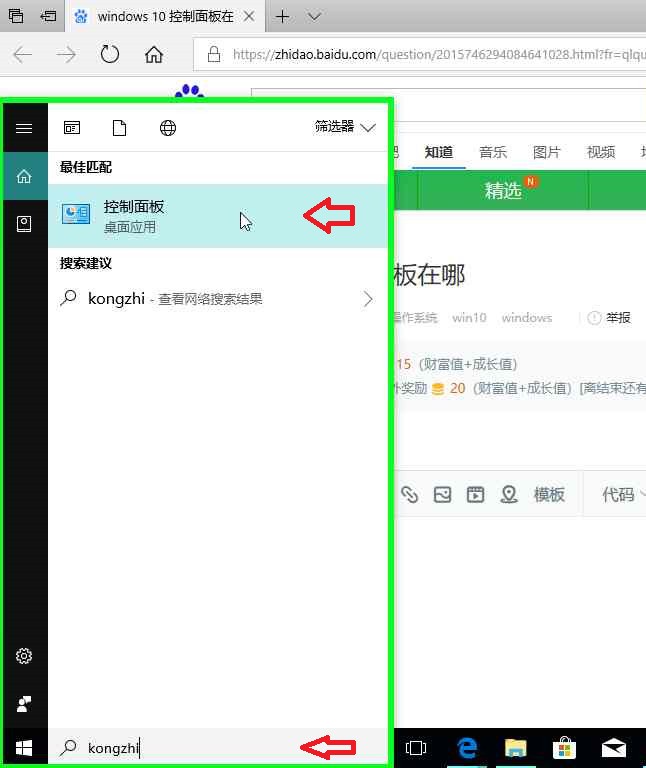Screen dimensions: 646x768
Task: Select the windows 10 控制面板 browser tab
Action: pos(165,17)
